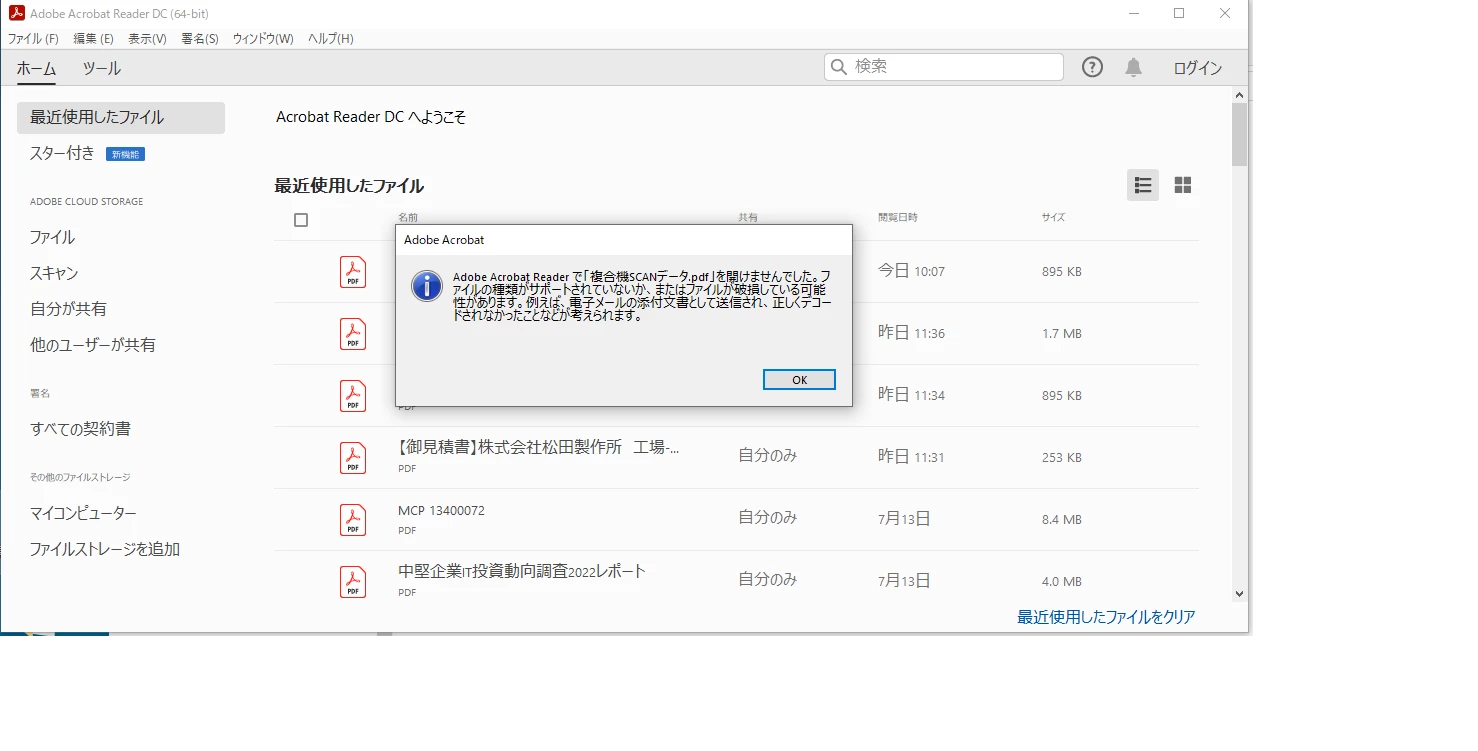Open the ファイル (F) menu

pos(33,39)
